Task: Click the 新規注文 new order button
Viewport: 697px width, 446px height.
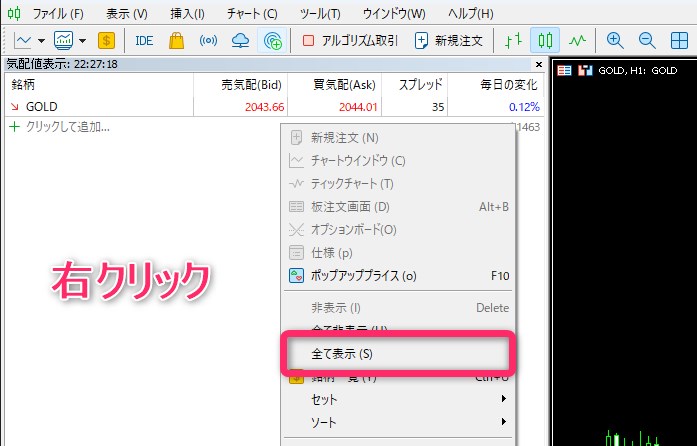Action: pos(448,41)
